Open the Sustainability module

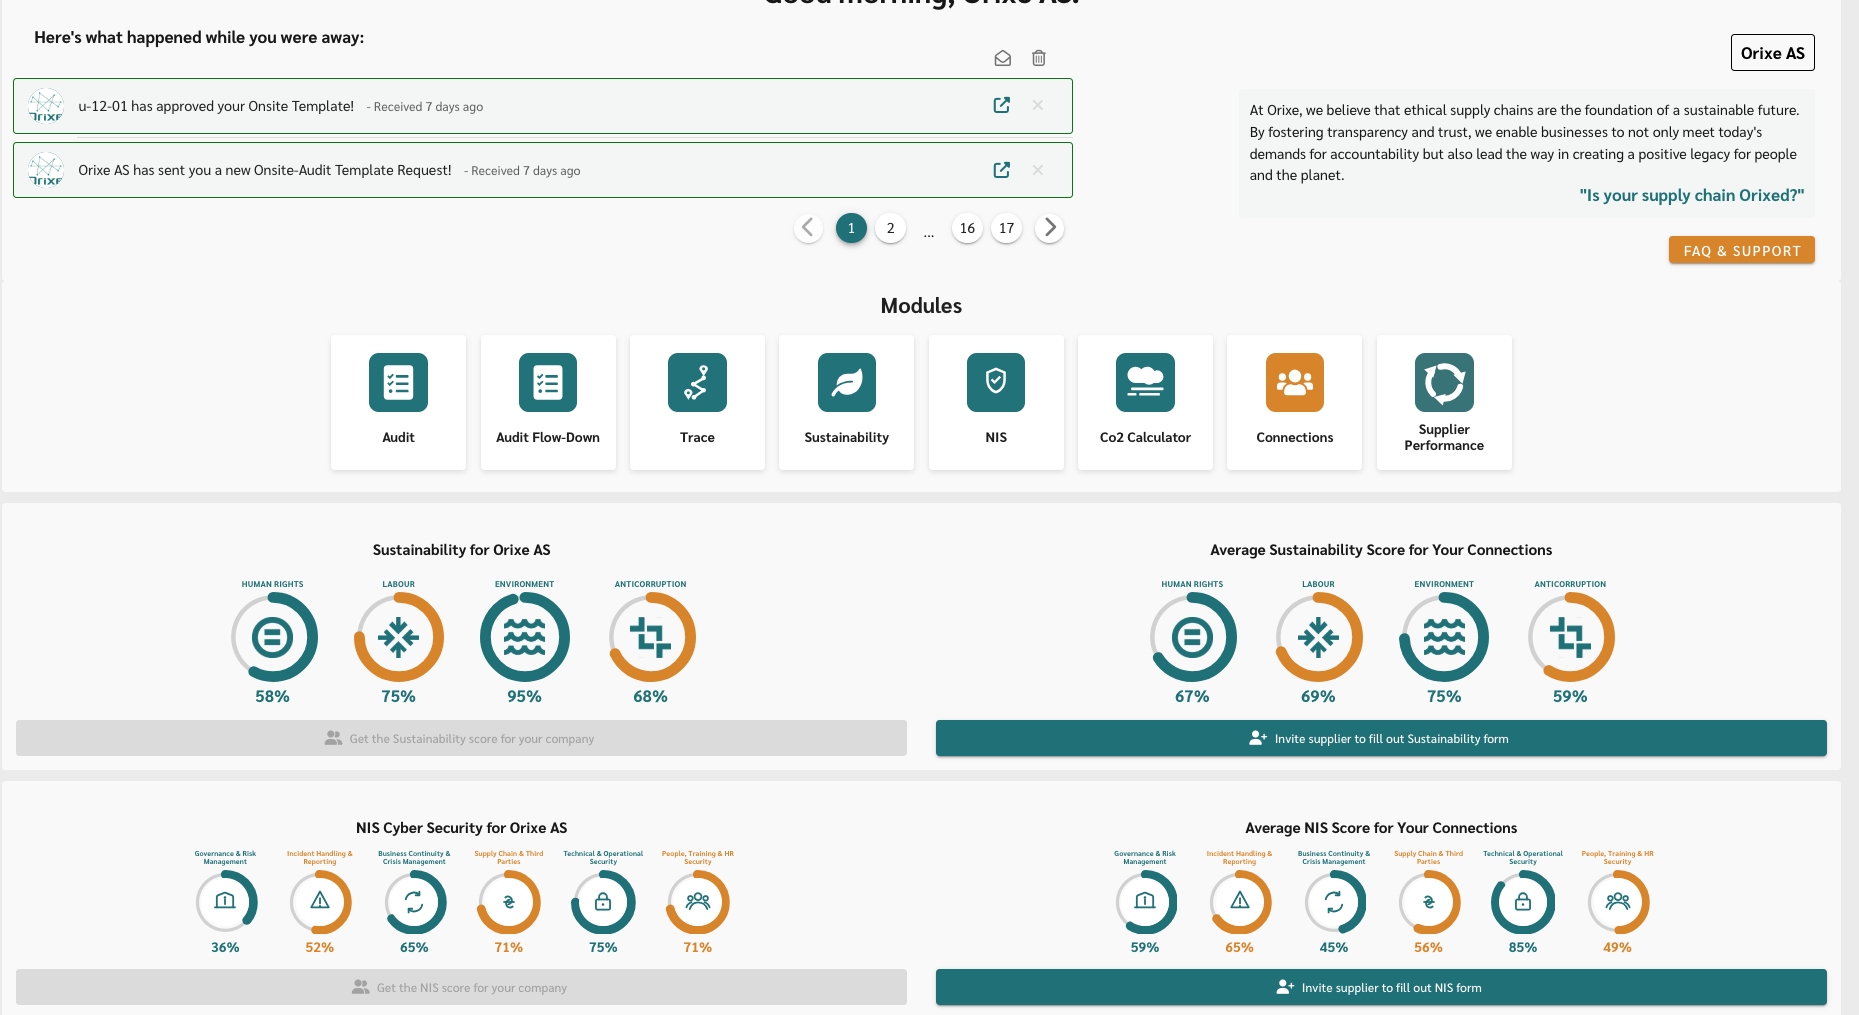pyautogui.click(x=846, y=402)
